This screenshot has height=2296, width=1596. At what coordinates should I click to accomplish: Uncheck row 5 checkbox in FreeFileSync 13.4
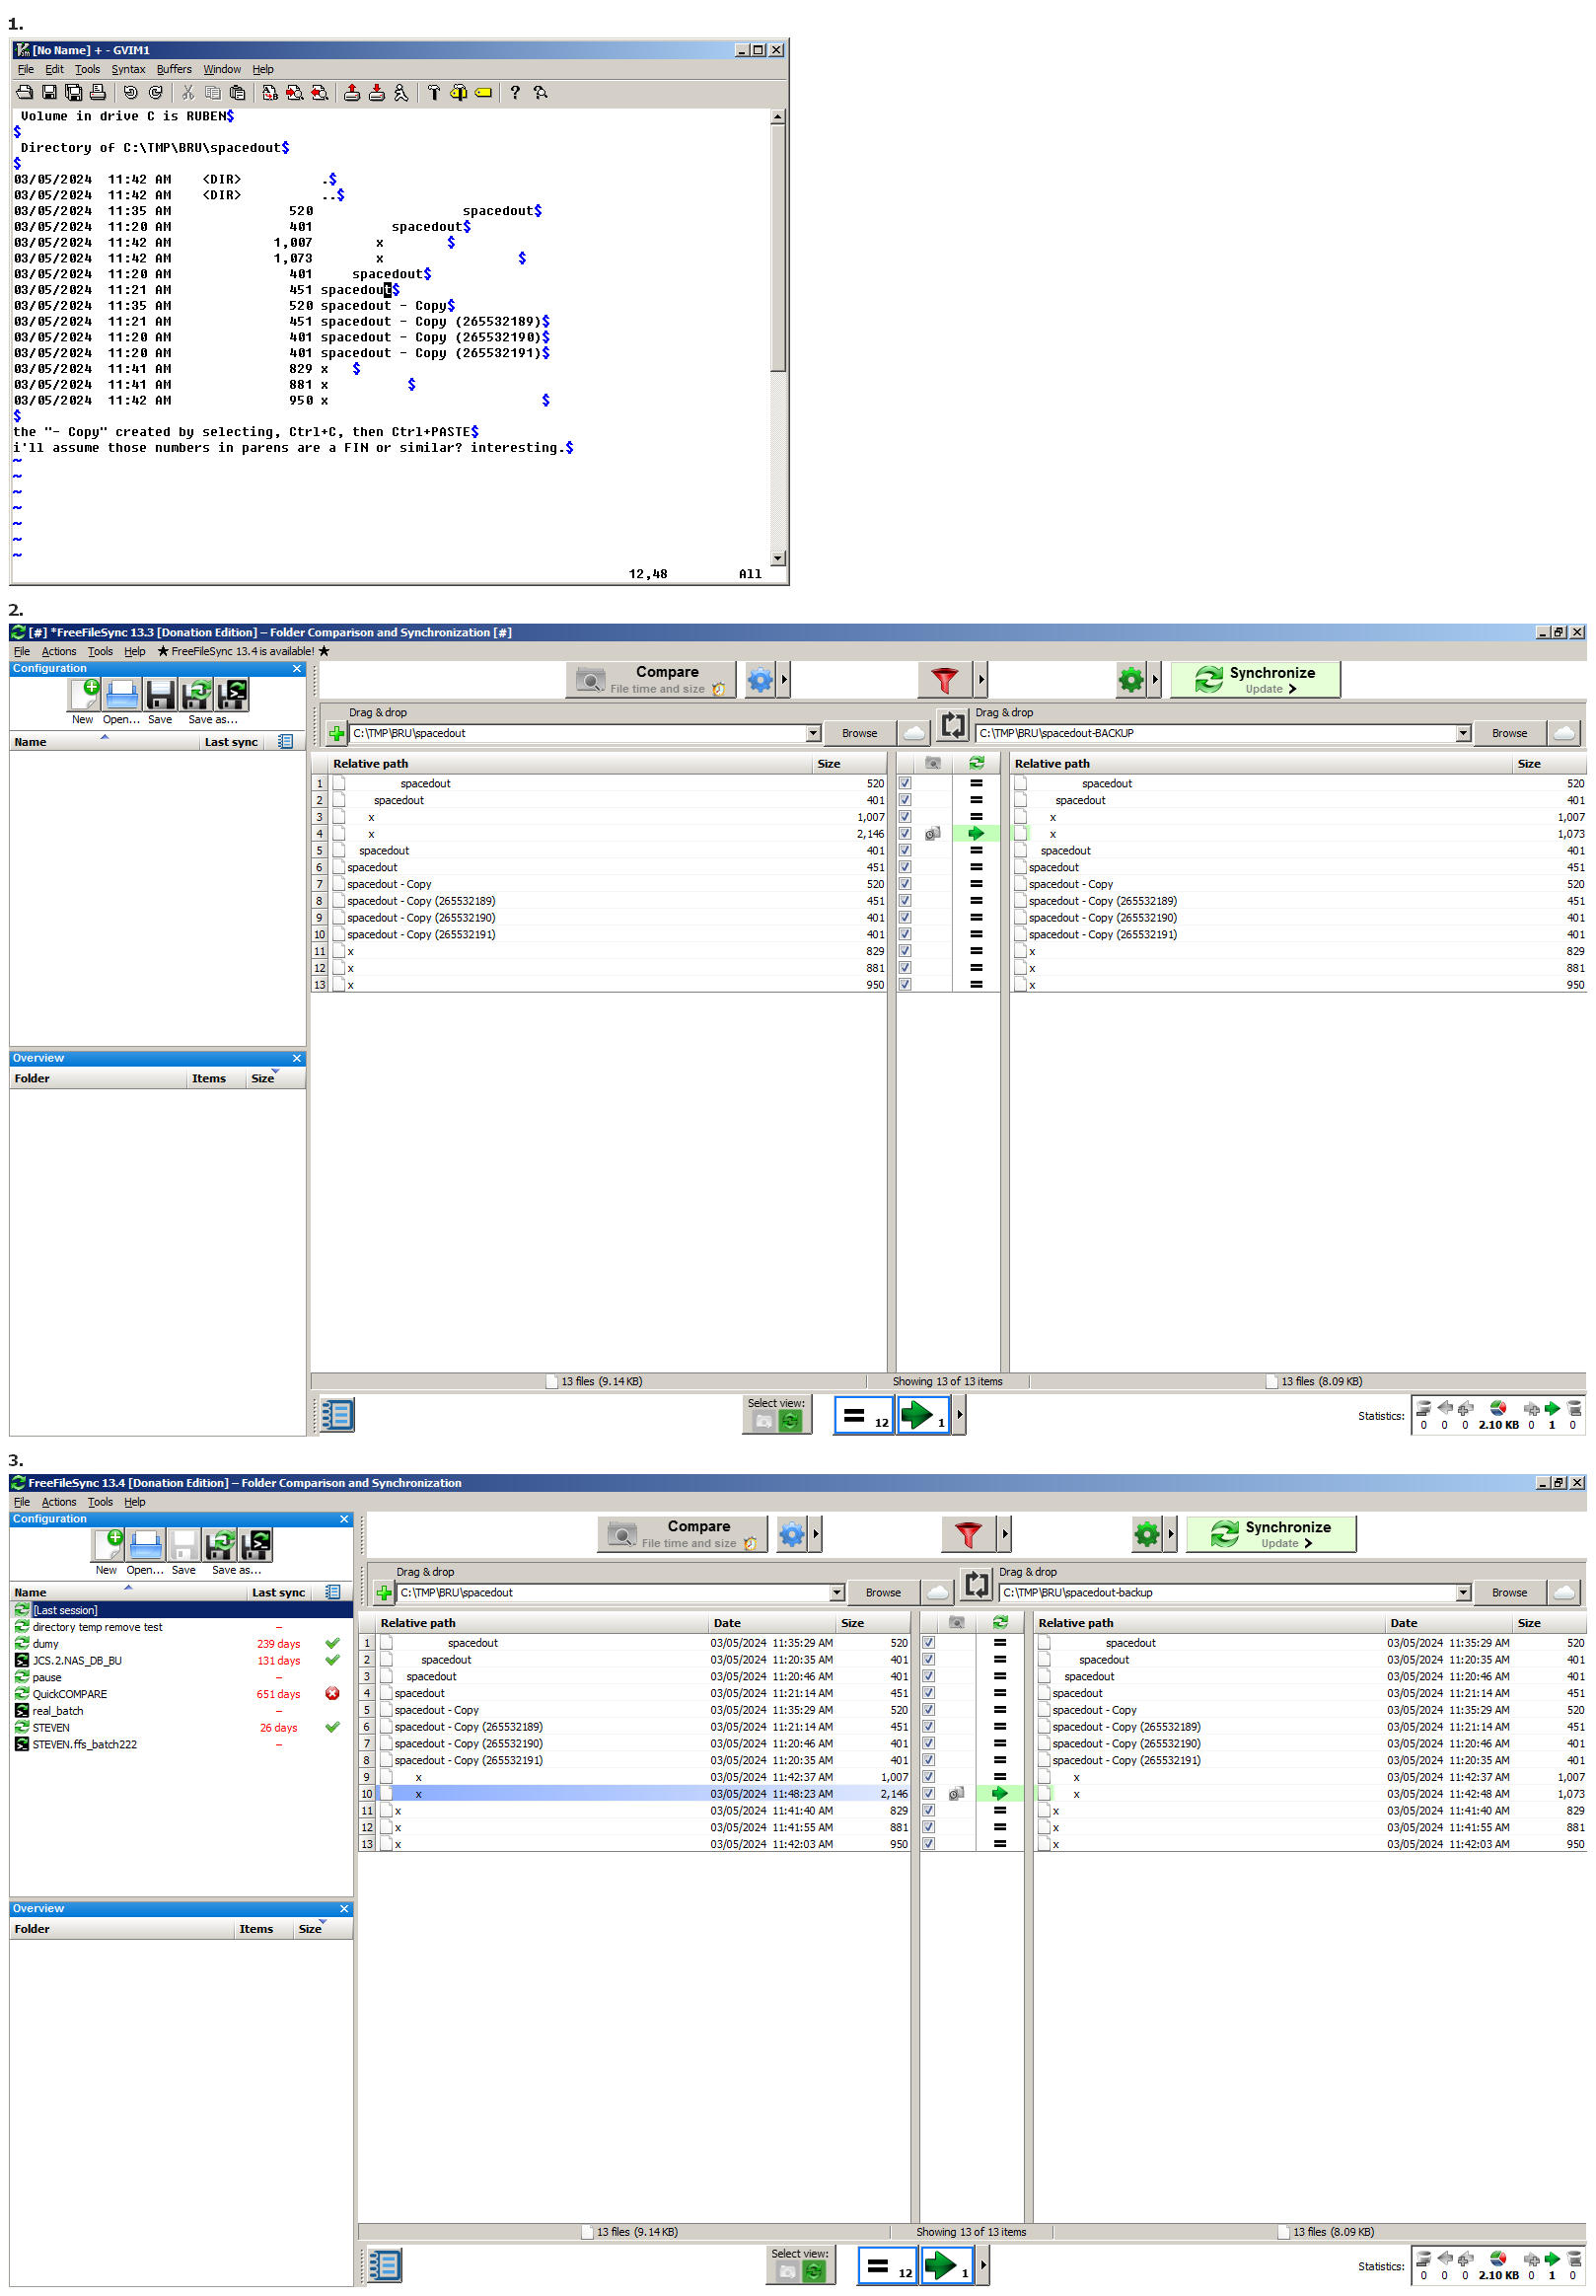click(929, 1710)
